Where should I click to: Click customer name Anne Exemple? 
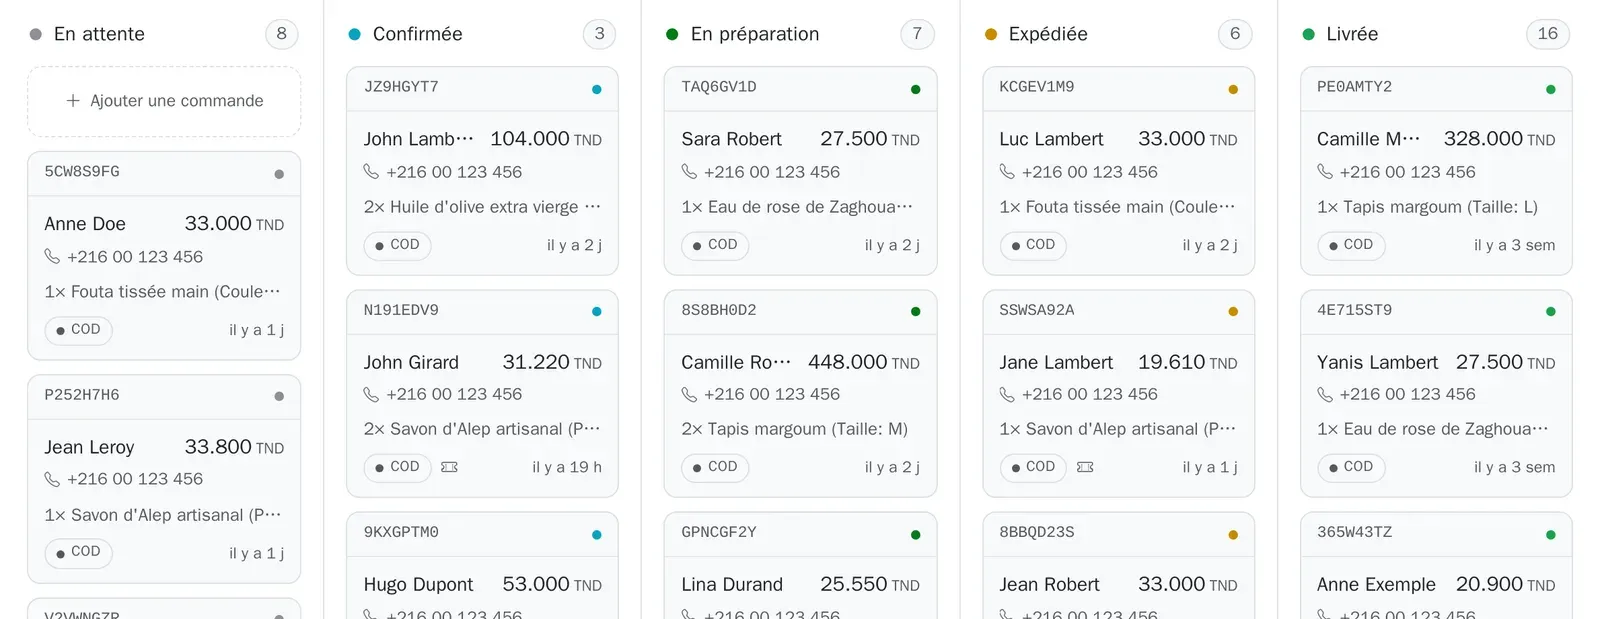(1376, 585)
